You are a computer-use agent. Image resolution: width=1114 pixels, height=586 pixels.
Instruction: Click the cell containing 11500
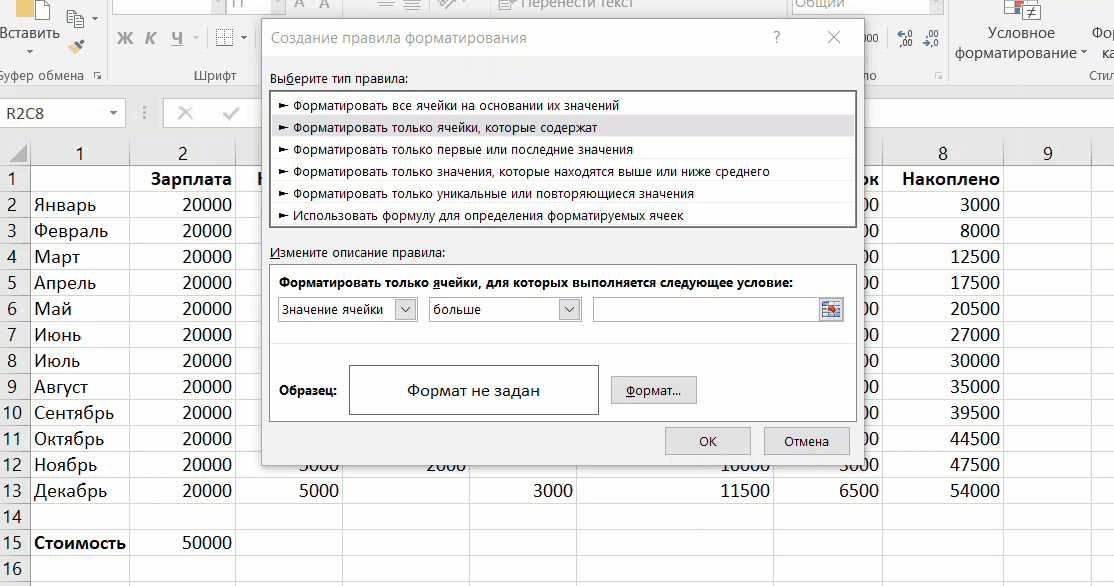point(675,491)
